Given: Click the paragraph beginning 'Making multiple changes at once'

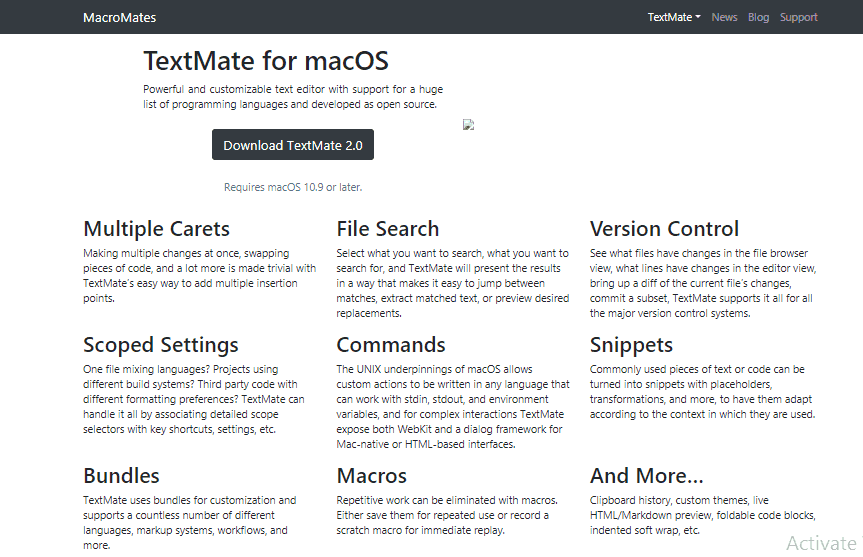Looking at the screenshot, I should coord(200,276).
